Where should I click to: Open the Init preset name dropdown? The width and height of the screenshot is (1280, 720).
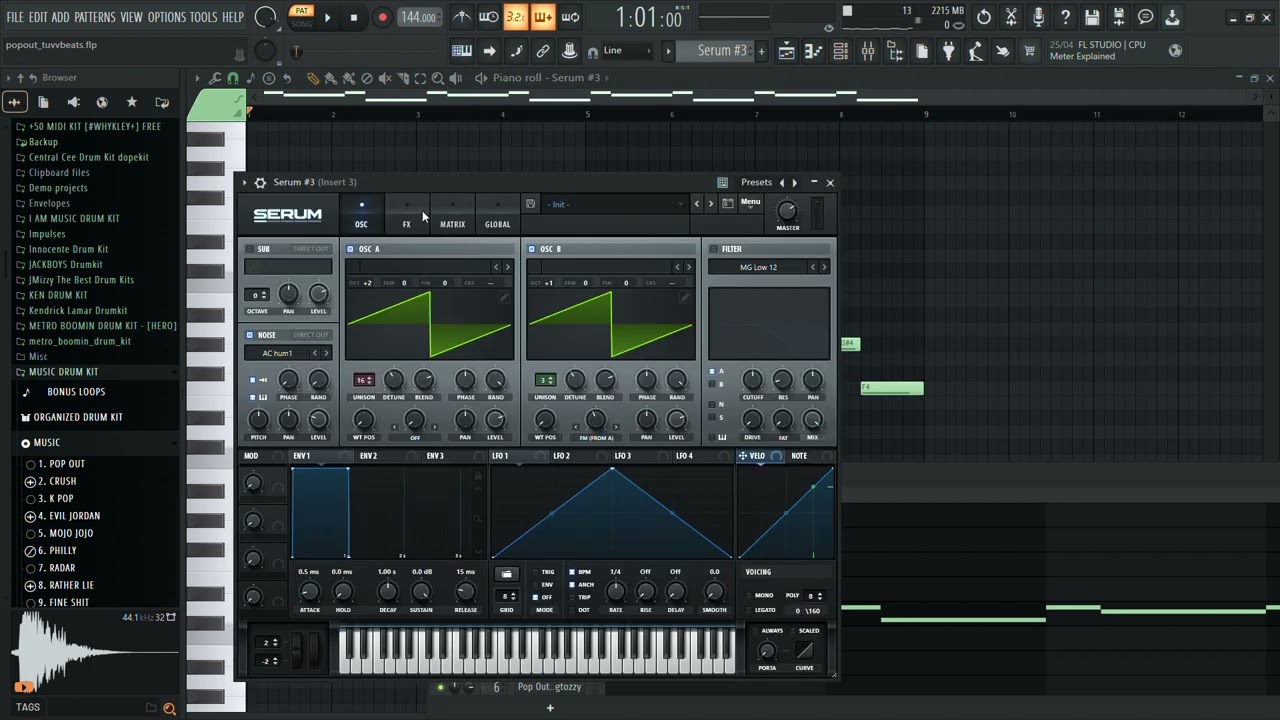(614, 204)
